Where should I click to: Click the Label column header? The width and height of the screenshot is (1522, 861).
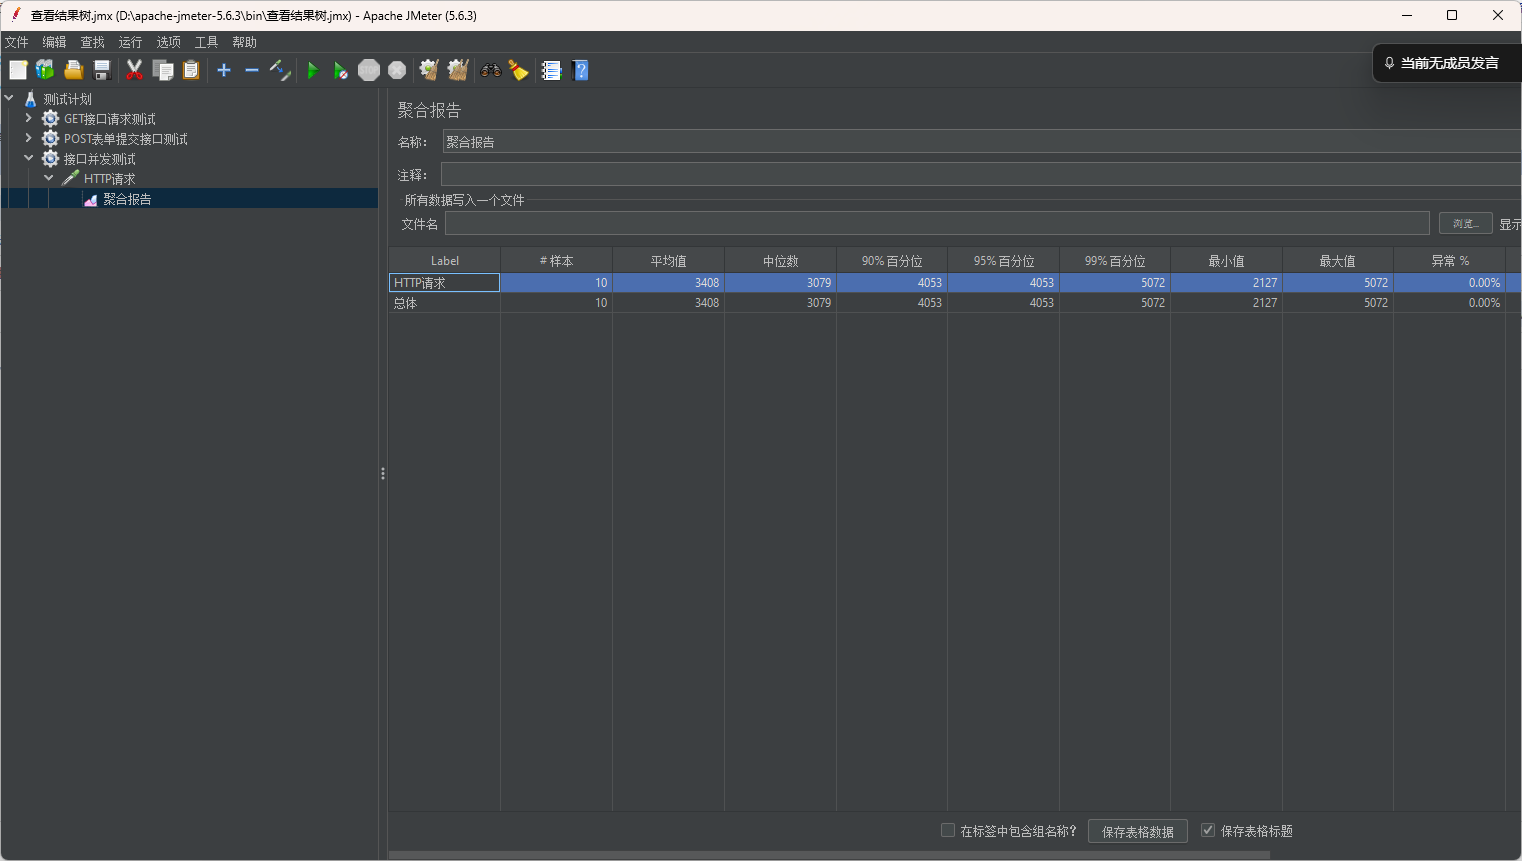[444, 261]
